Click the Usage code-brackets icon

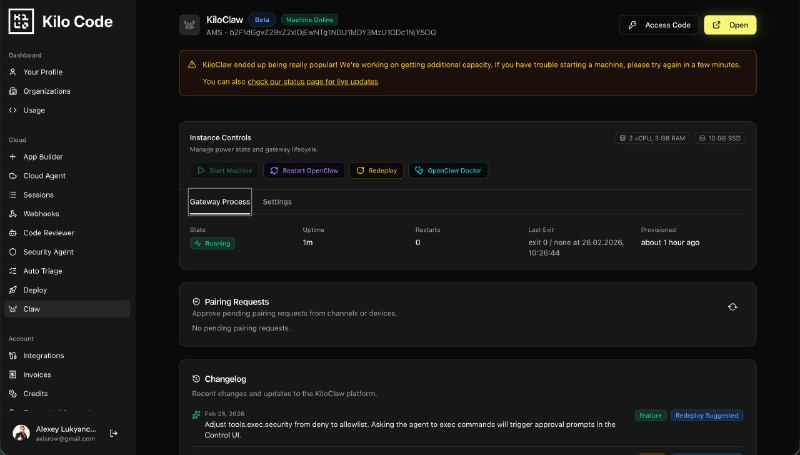[13, 110]
